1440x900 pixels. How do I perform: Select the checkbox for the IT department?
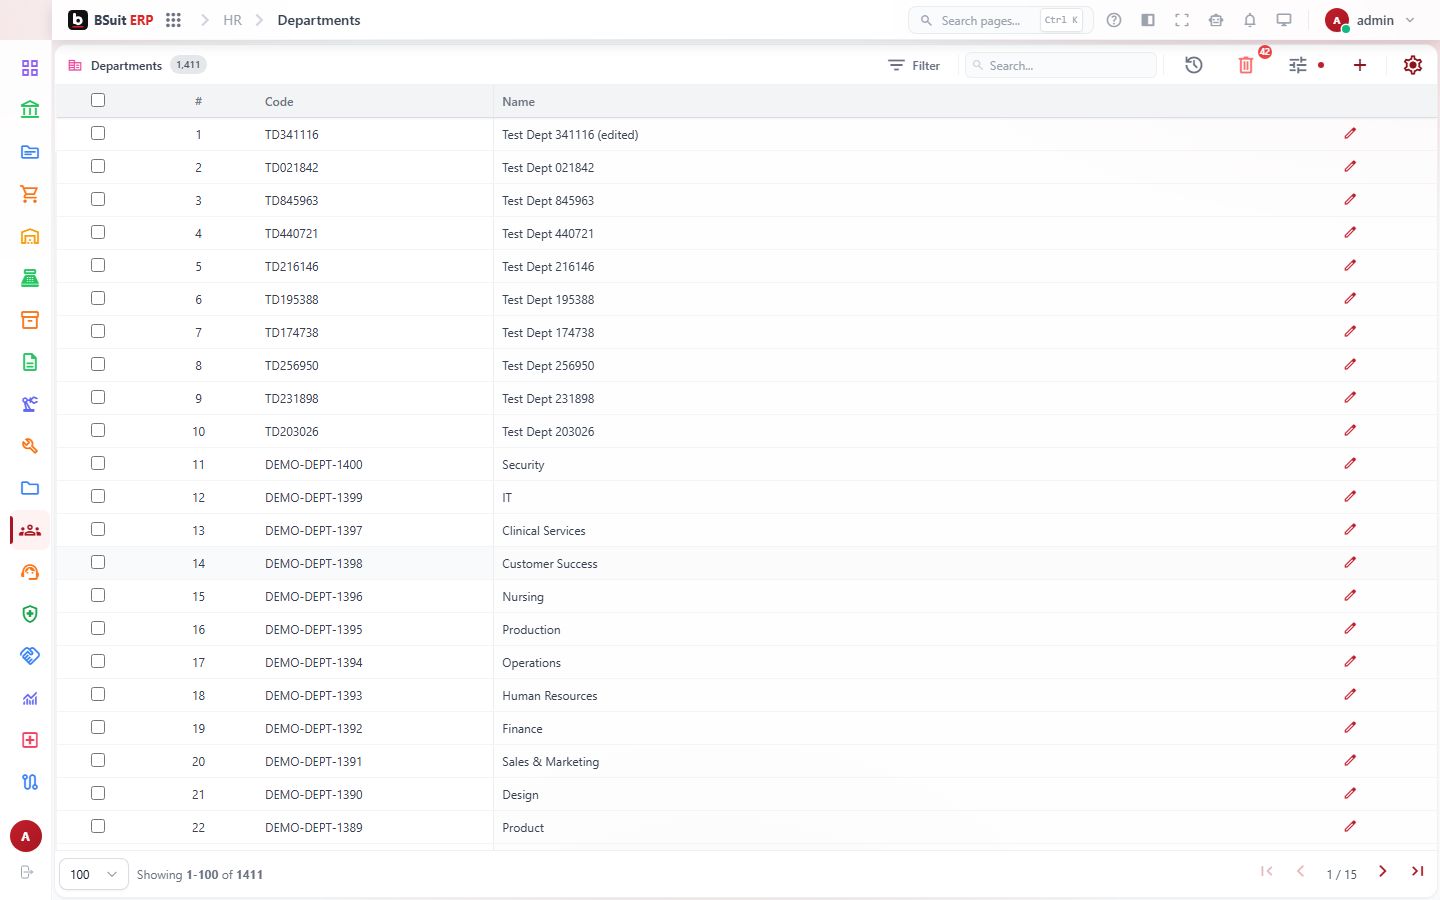coord(98,496)
